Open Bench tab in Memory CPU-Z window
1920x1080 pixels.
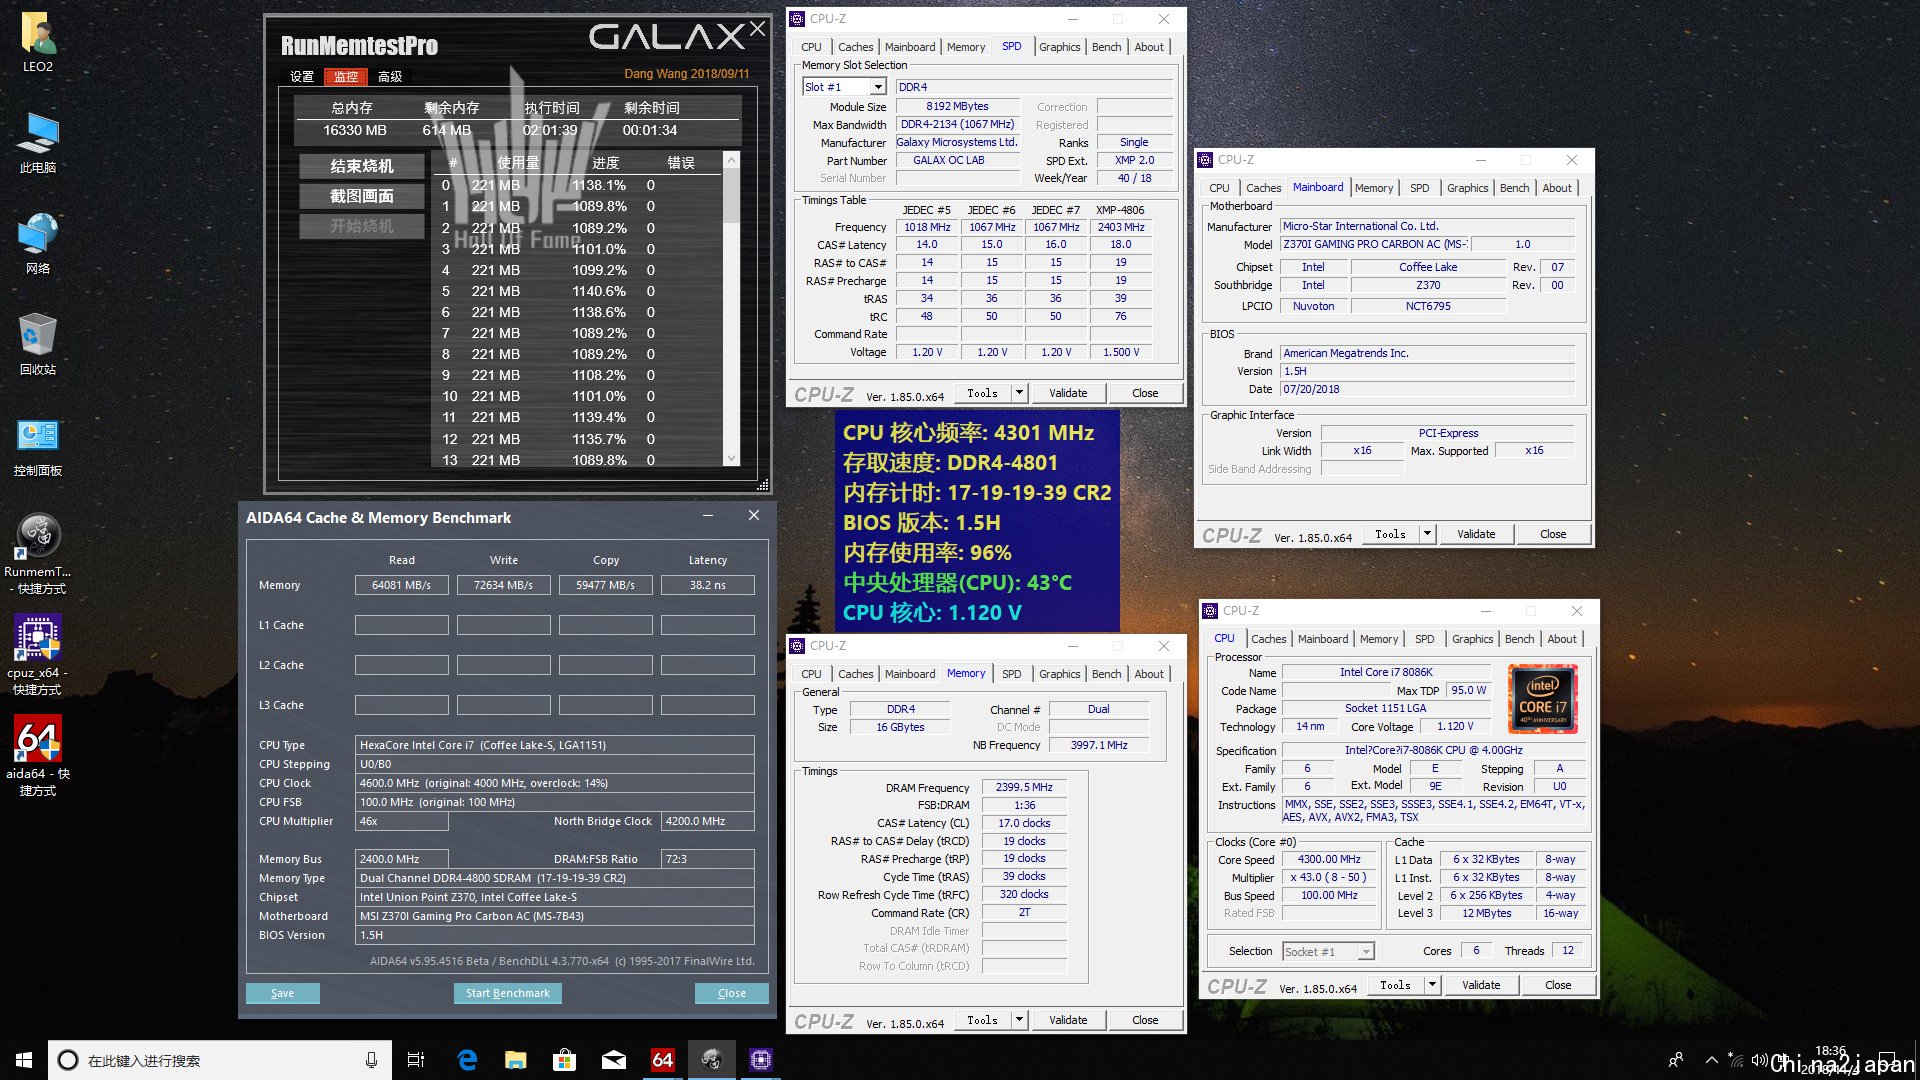[x=1106, y=674]
